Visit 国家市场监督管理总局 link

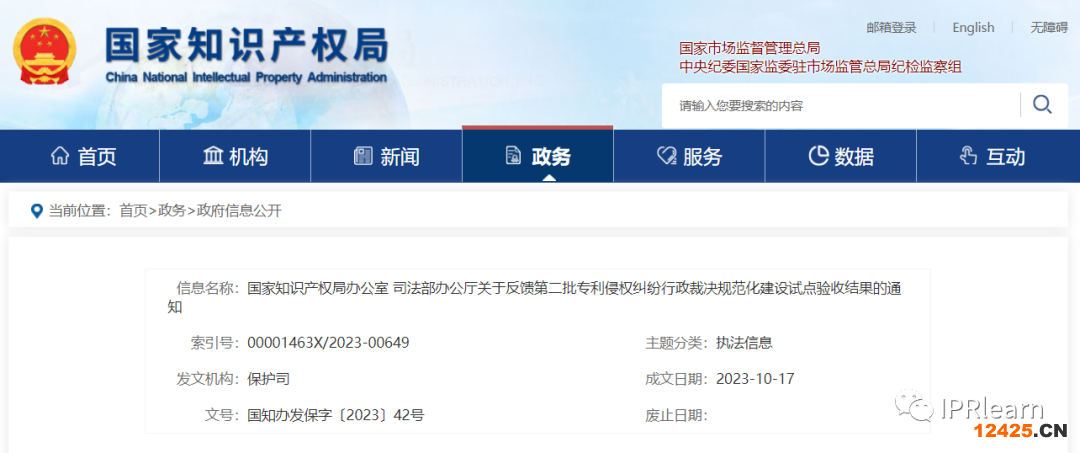(749, 47)
